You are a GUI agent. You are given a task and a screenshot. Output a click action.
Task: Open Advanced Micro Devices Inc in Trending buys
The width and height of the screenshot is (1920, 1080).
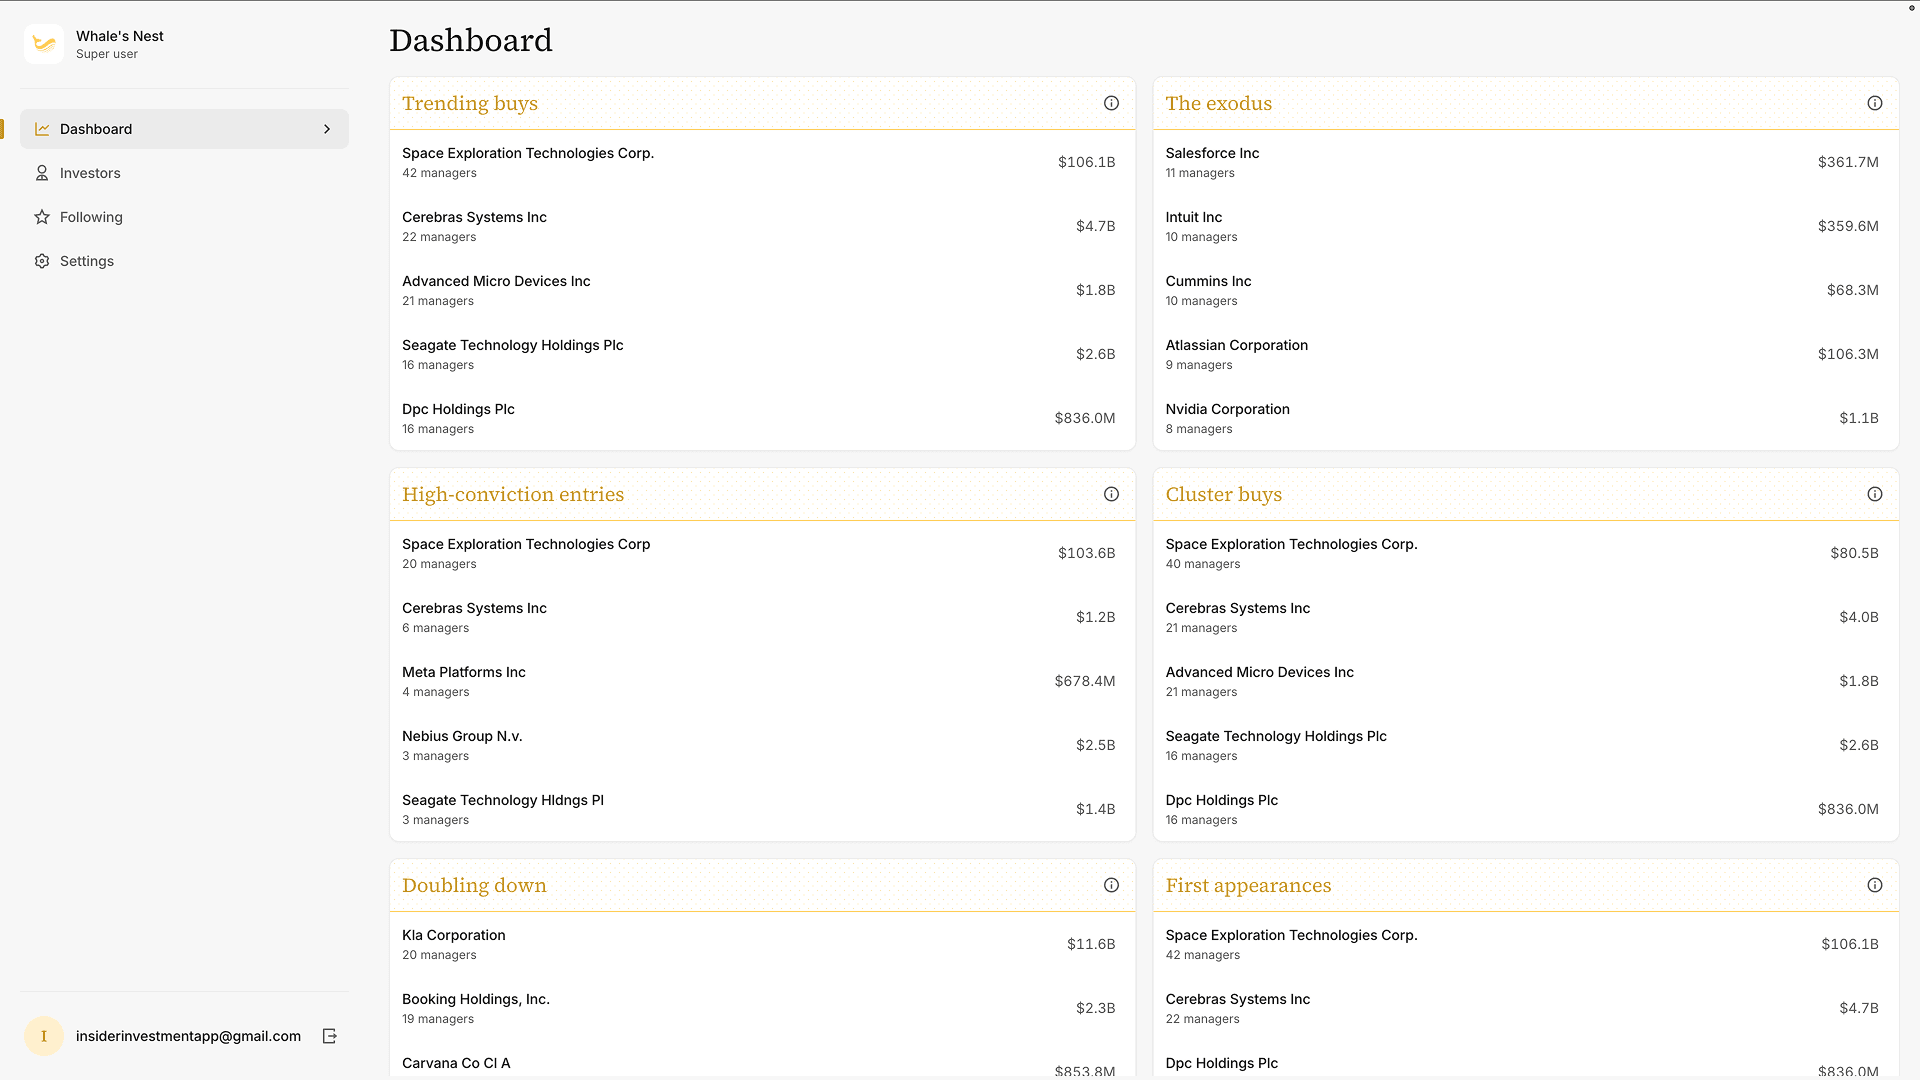762,290
